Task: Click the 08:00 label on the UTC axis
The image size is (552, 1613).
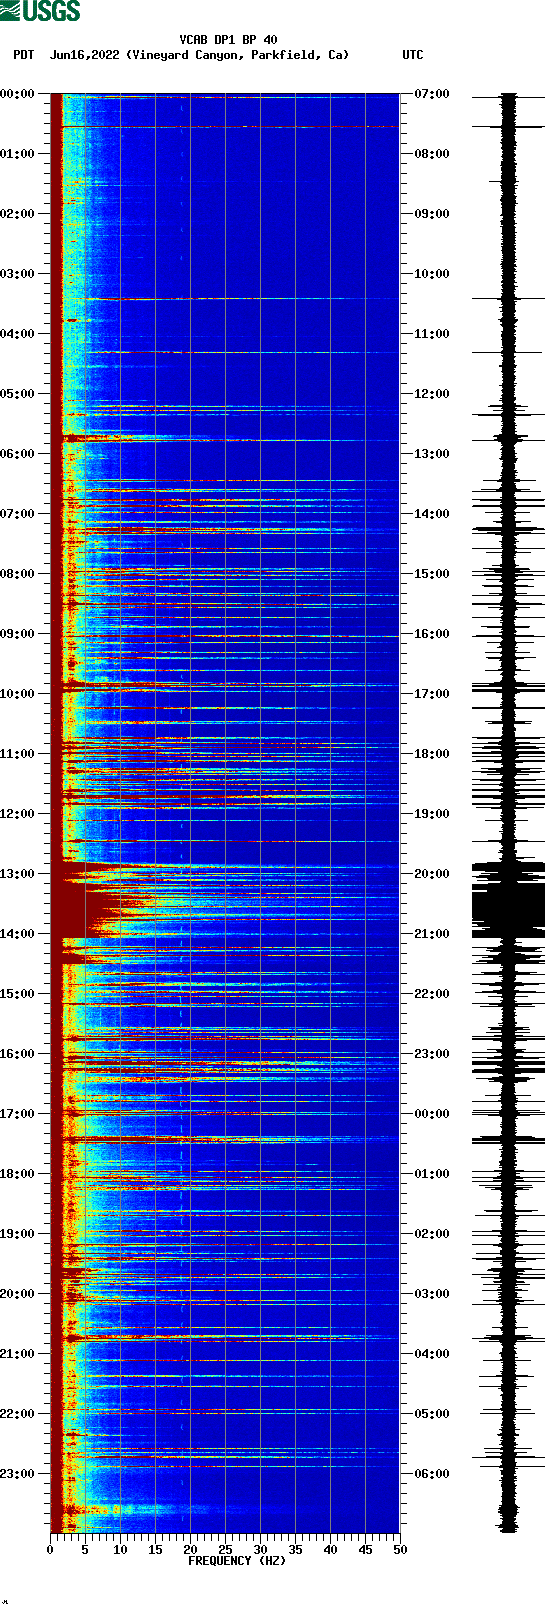Action: pyautogui.click(x=432, y=154)
